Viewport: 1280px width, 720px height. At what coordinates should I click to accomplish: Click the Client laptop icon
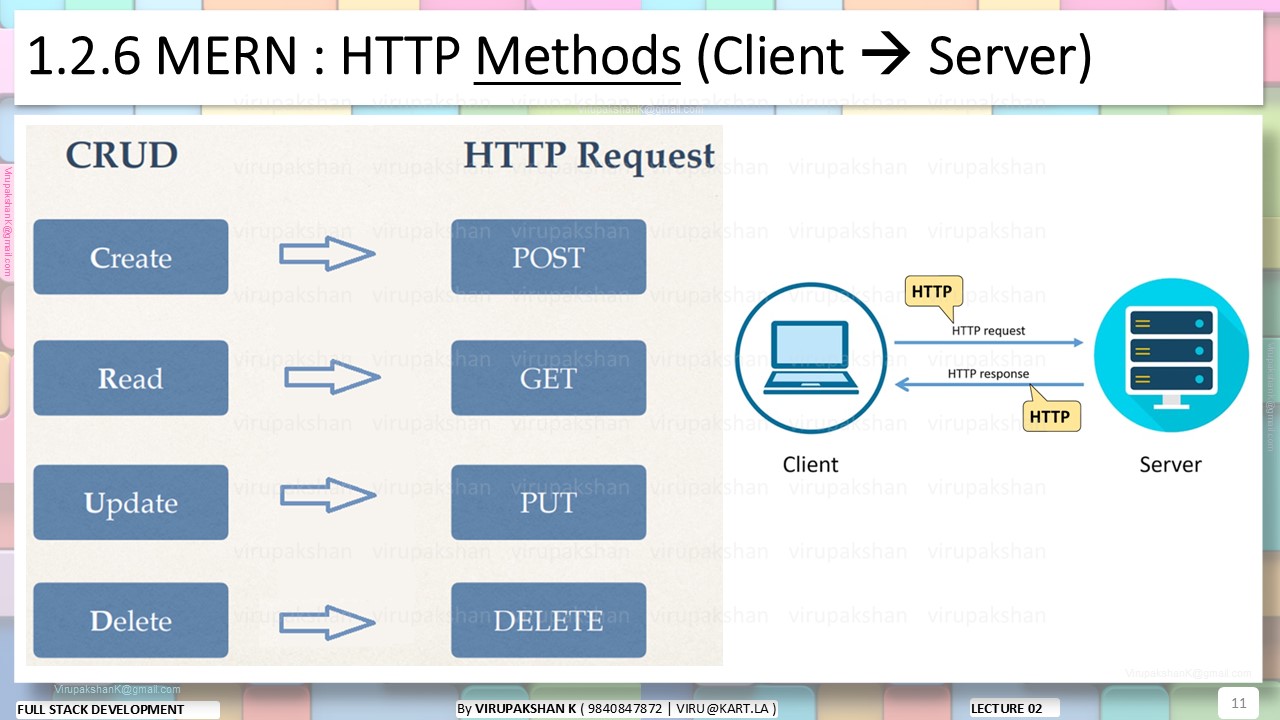[811, 358]
